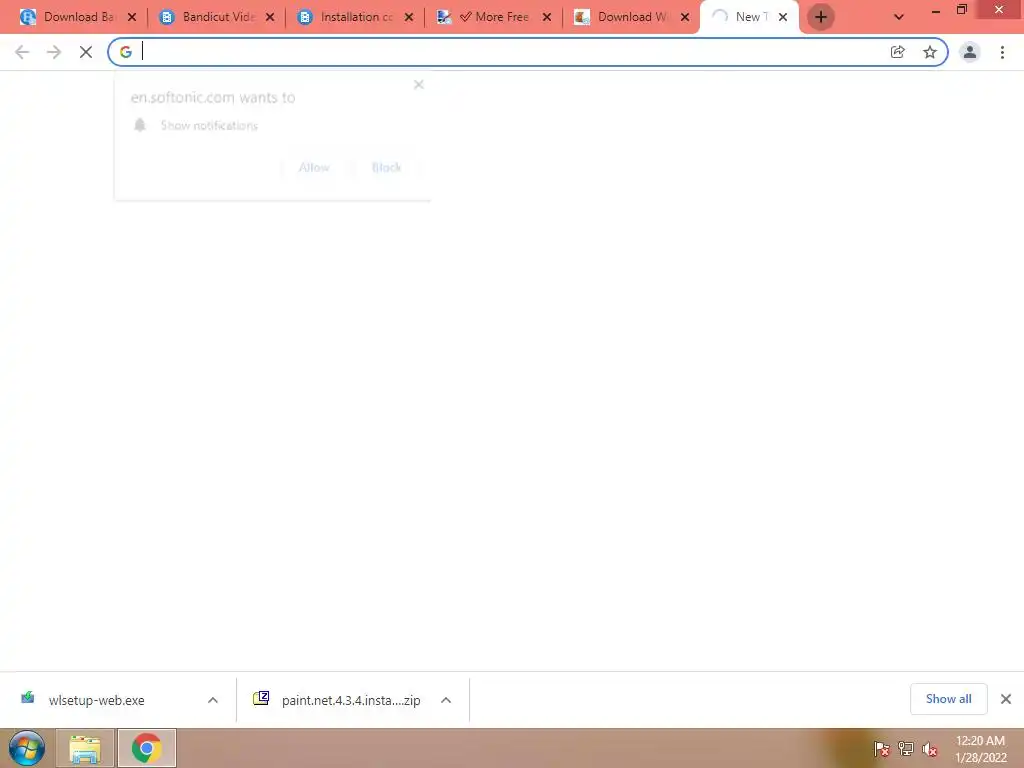
Task: Go forward to next page
Action: 54,52
